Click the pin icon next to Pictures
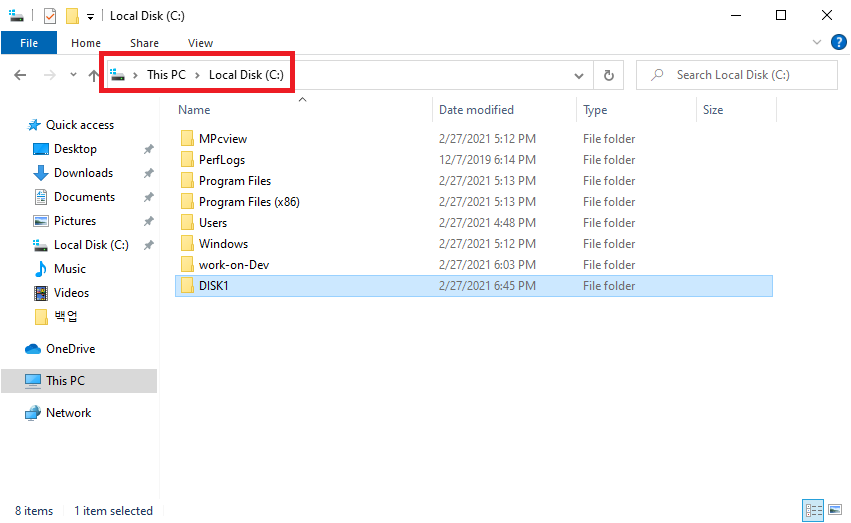The width and height of the screenshot is (851, 523). click(x=149, y=221)
